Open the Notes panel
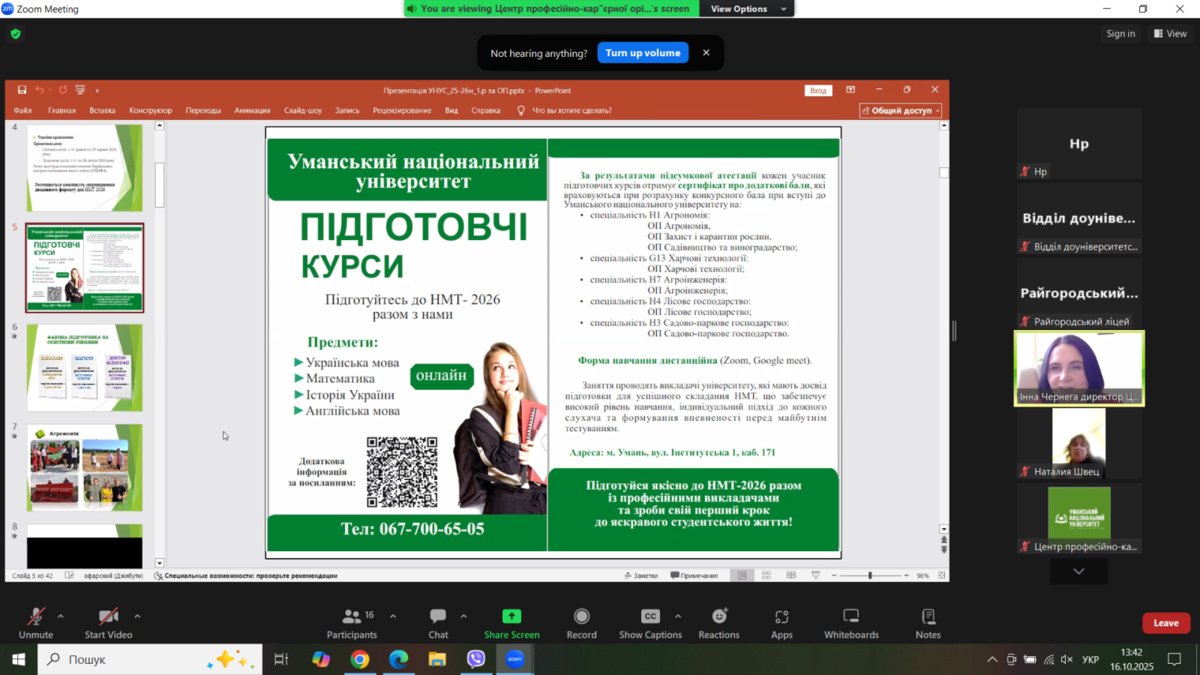Image resolution: width=1200 pixels, height=675 pixels. click(x=928, y=623)
